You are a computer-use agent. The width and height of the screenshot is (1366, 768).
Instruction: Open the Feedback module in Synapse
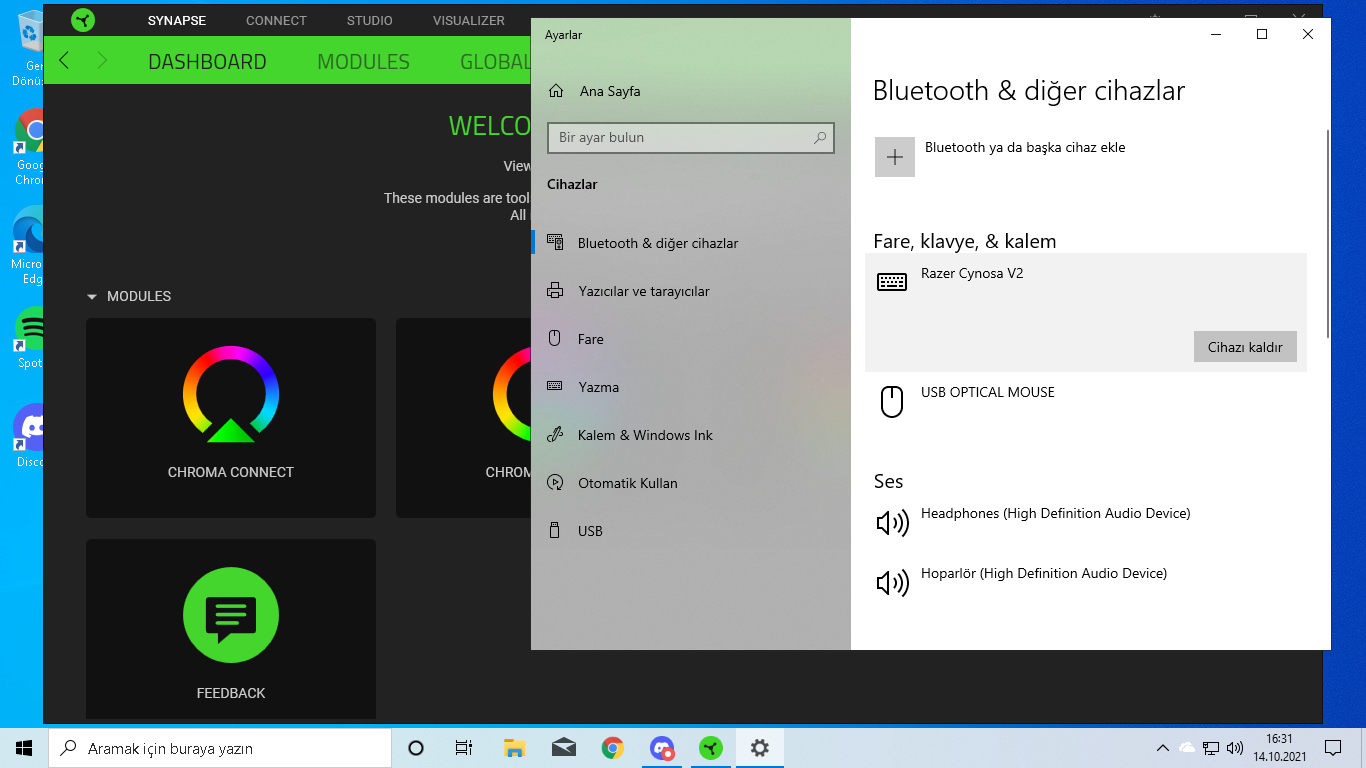click(x=231, y=630)
